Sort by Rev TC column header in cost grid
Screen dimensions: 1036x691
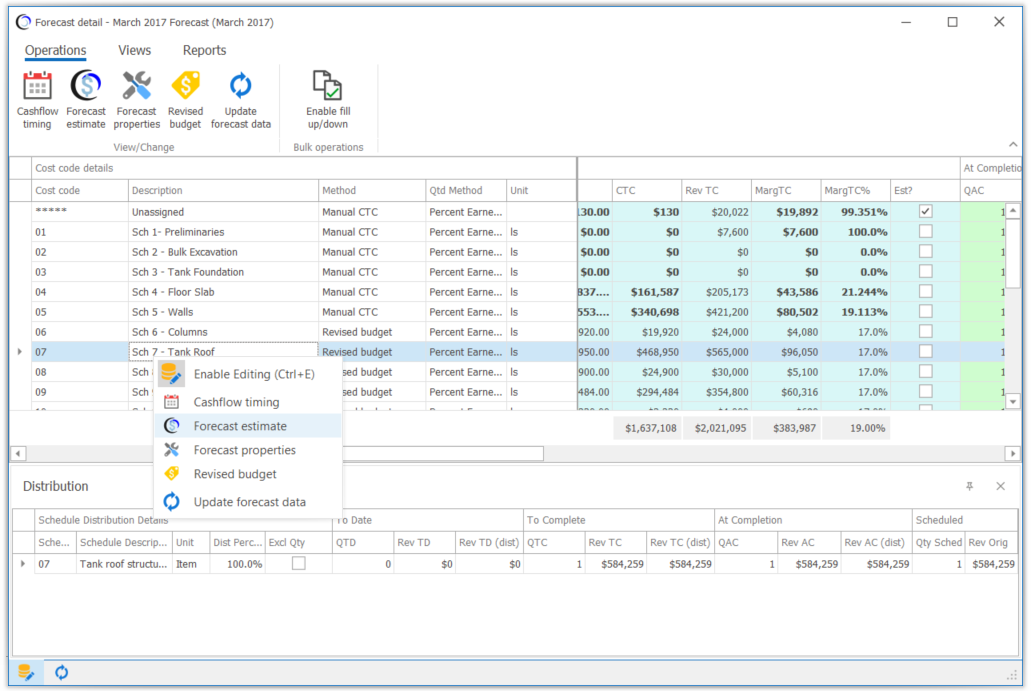(716, 190)
